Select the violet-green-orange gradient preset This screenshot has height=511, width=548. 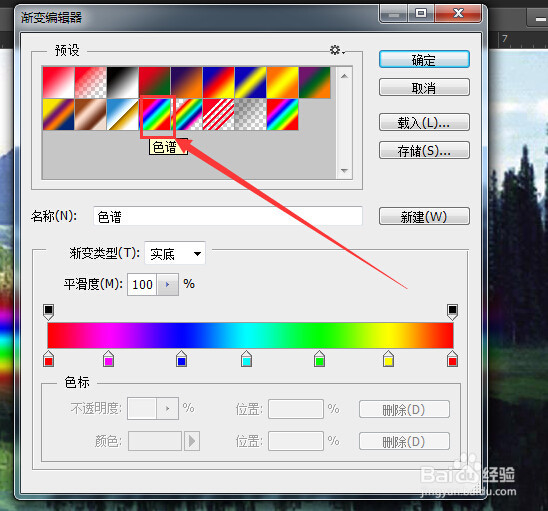point(314,82)
